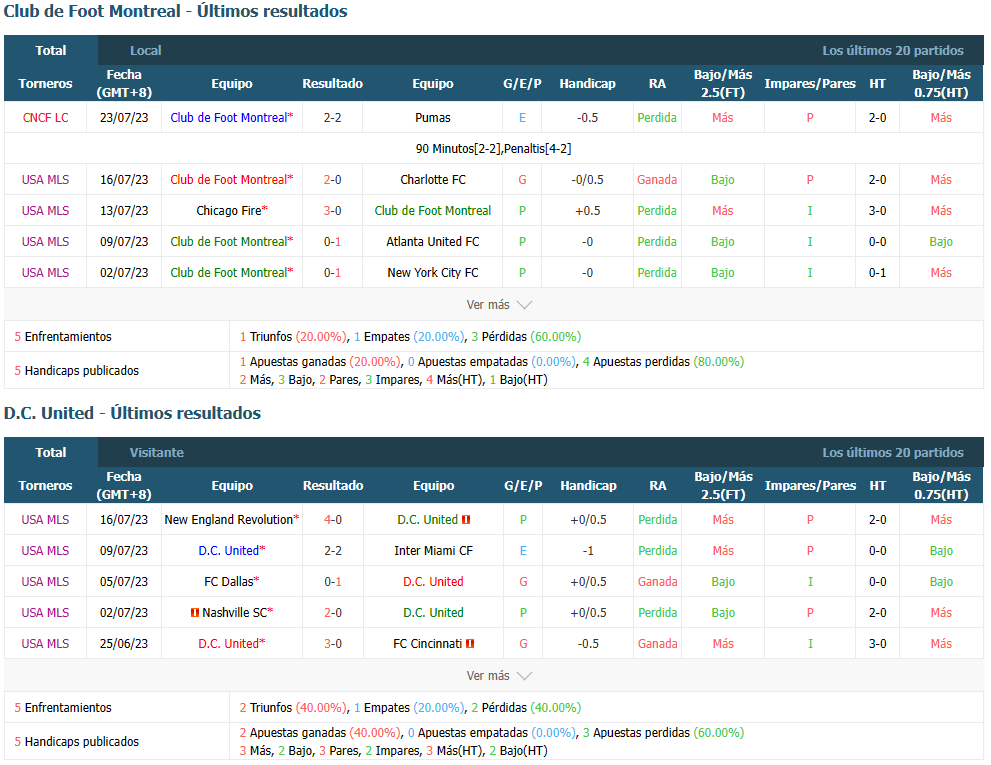Click the 05/07/23 date cell
The height and width of the screenshot is (765, 991).
(x=124, y=582)
